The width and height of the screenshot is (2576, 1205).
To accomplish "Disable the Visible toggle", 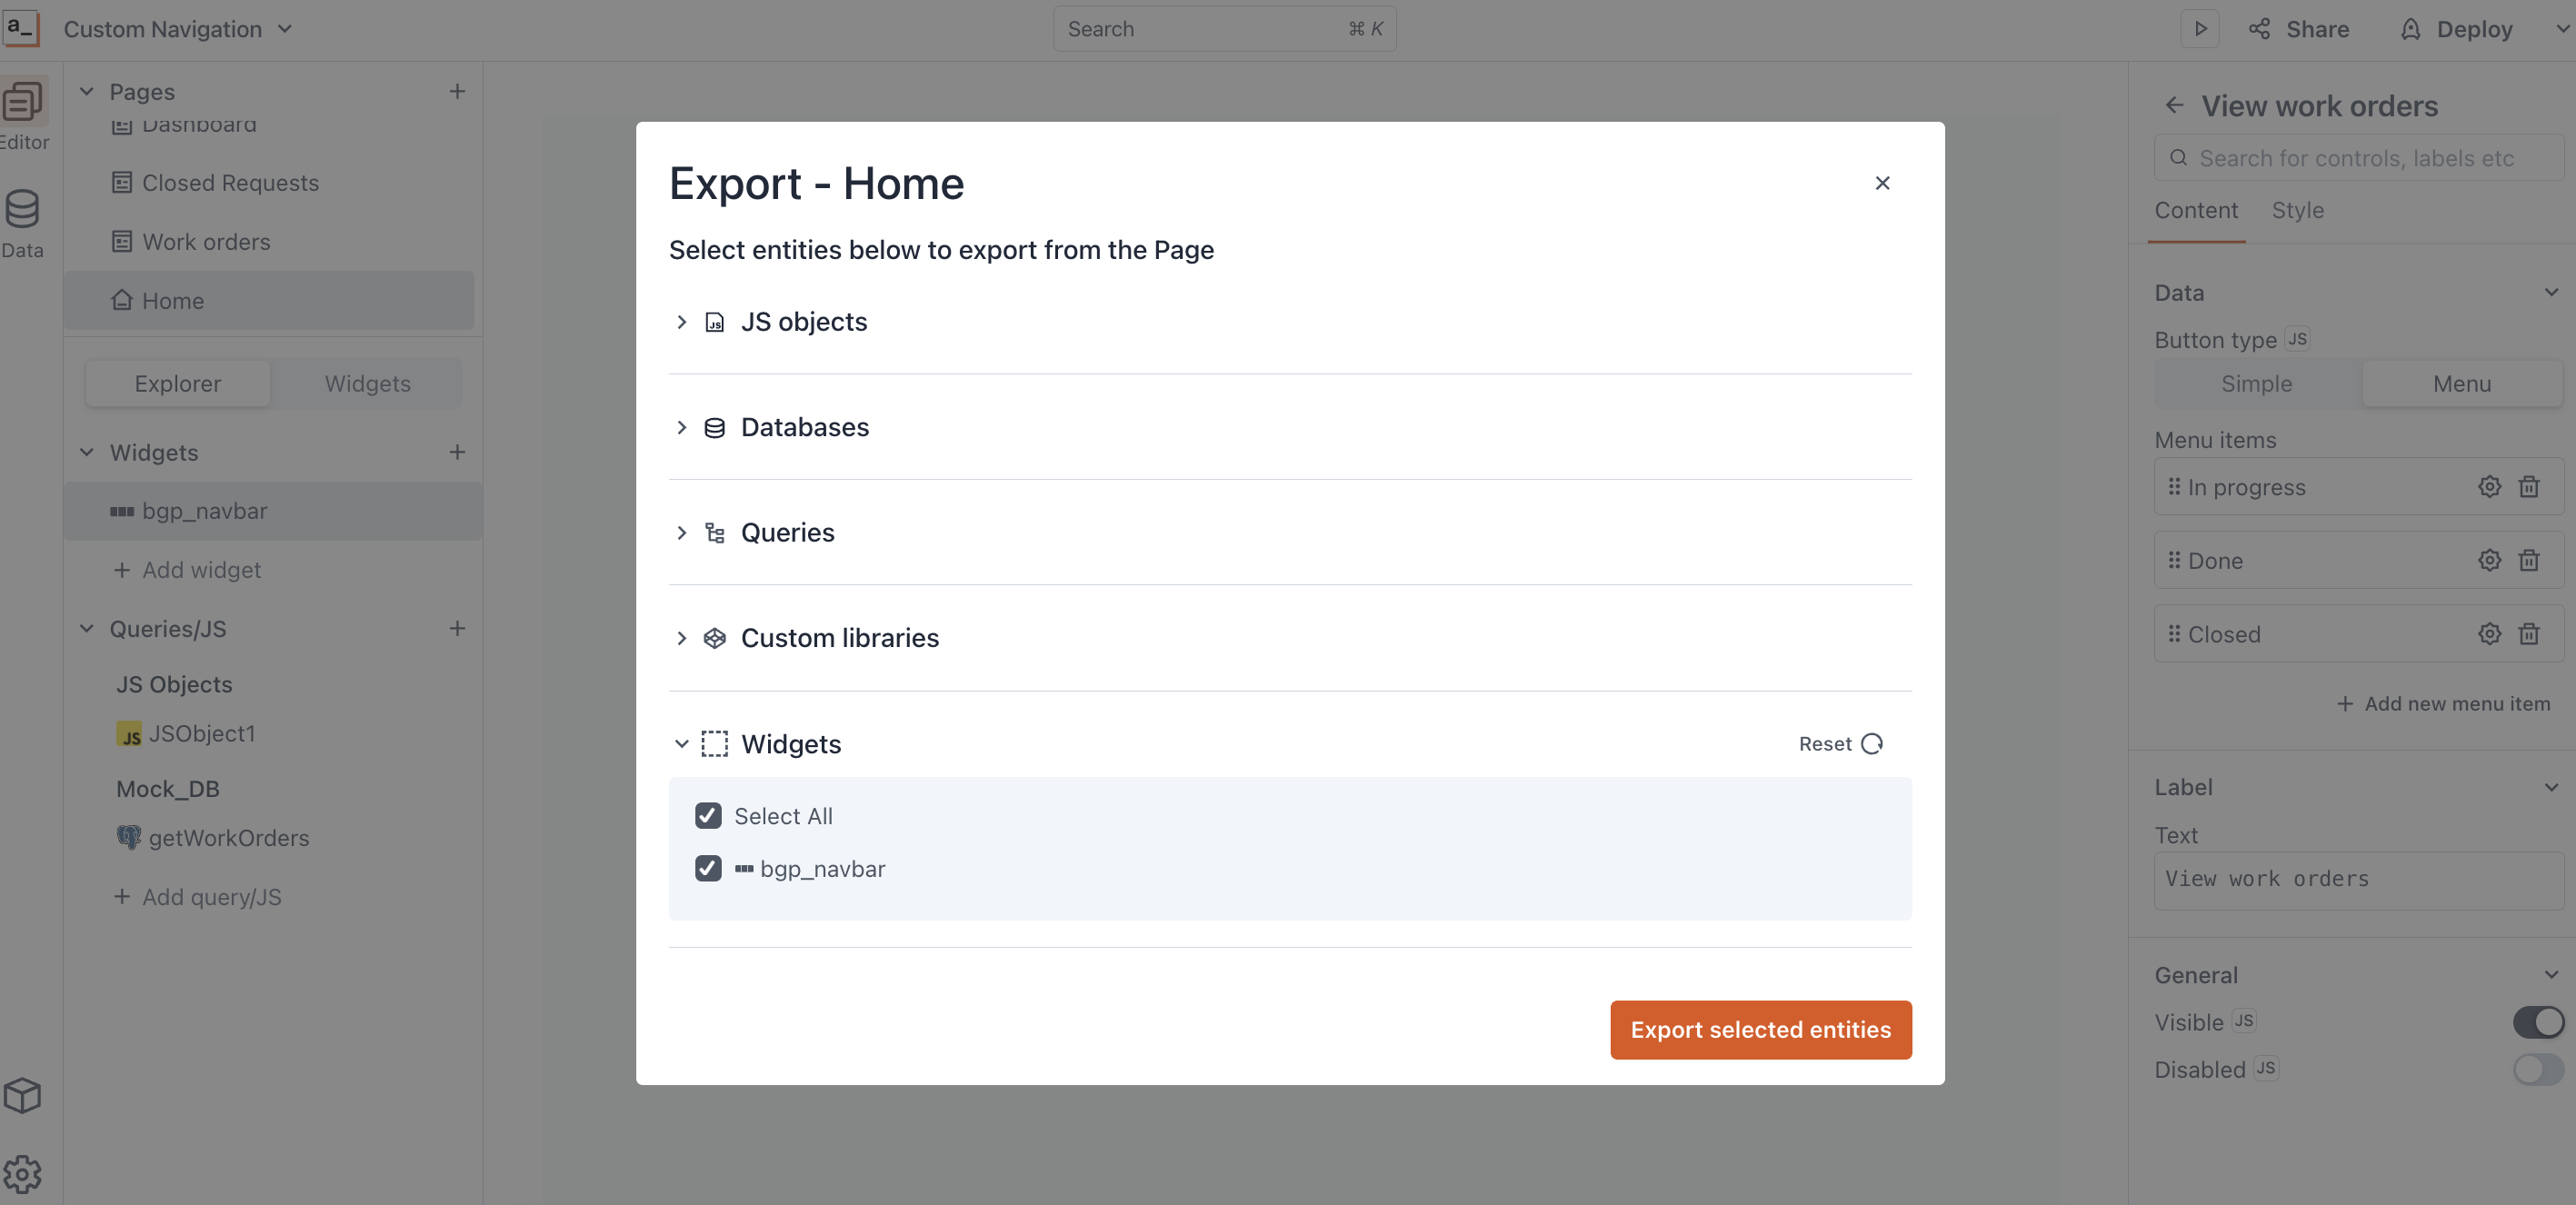I will pos(2538,1022).
